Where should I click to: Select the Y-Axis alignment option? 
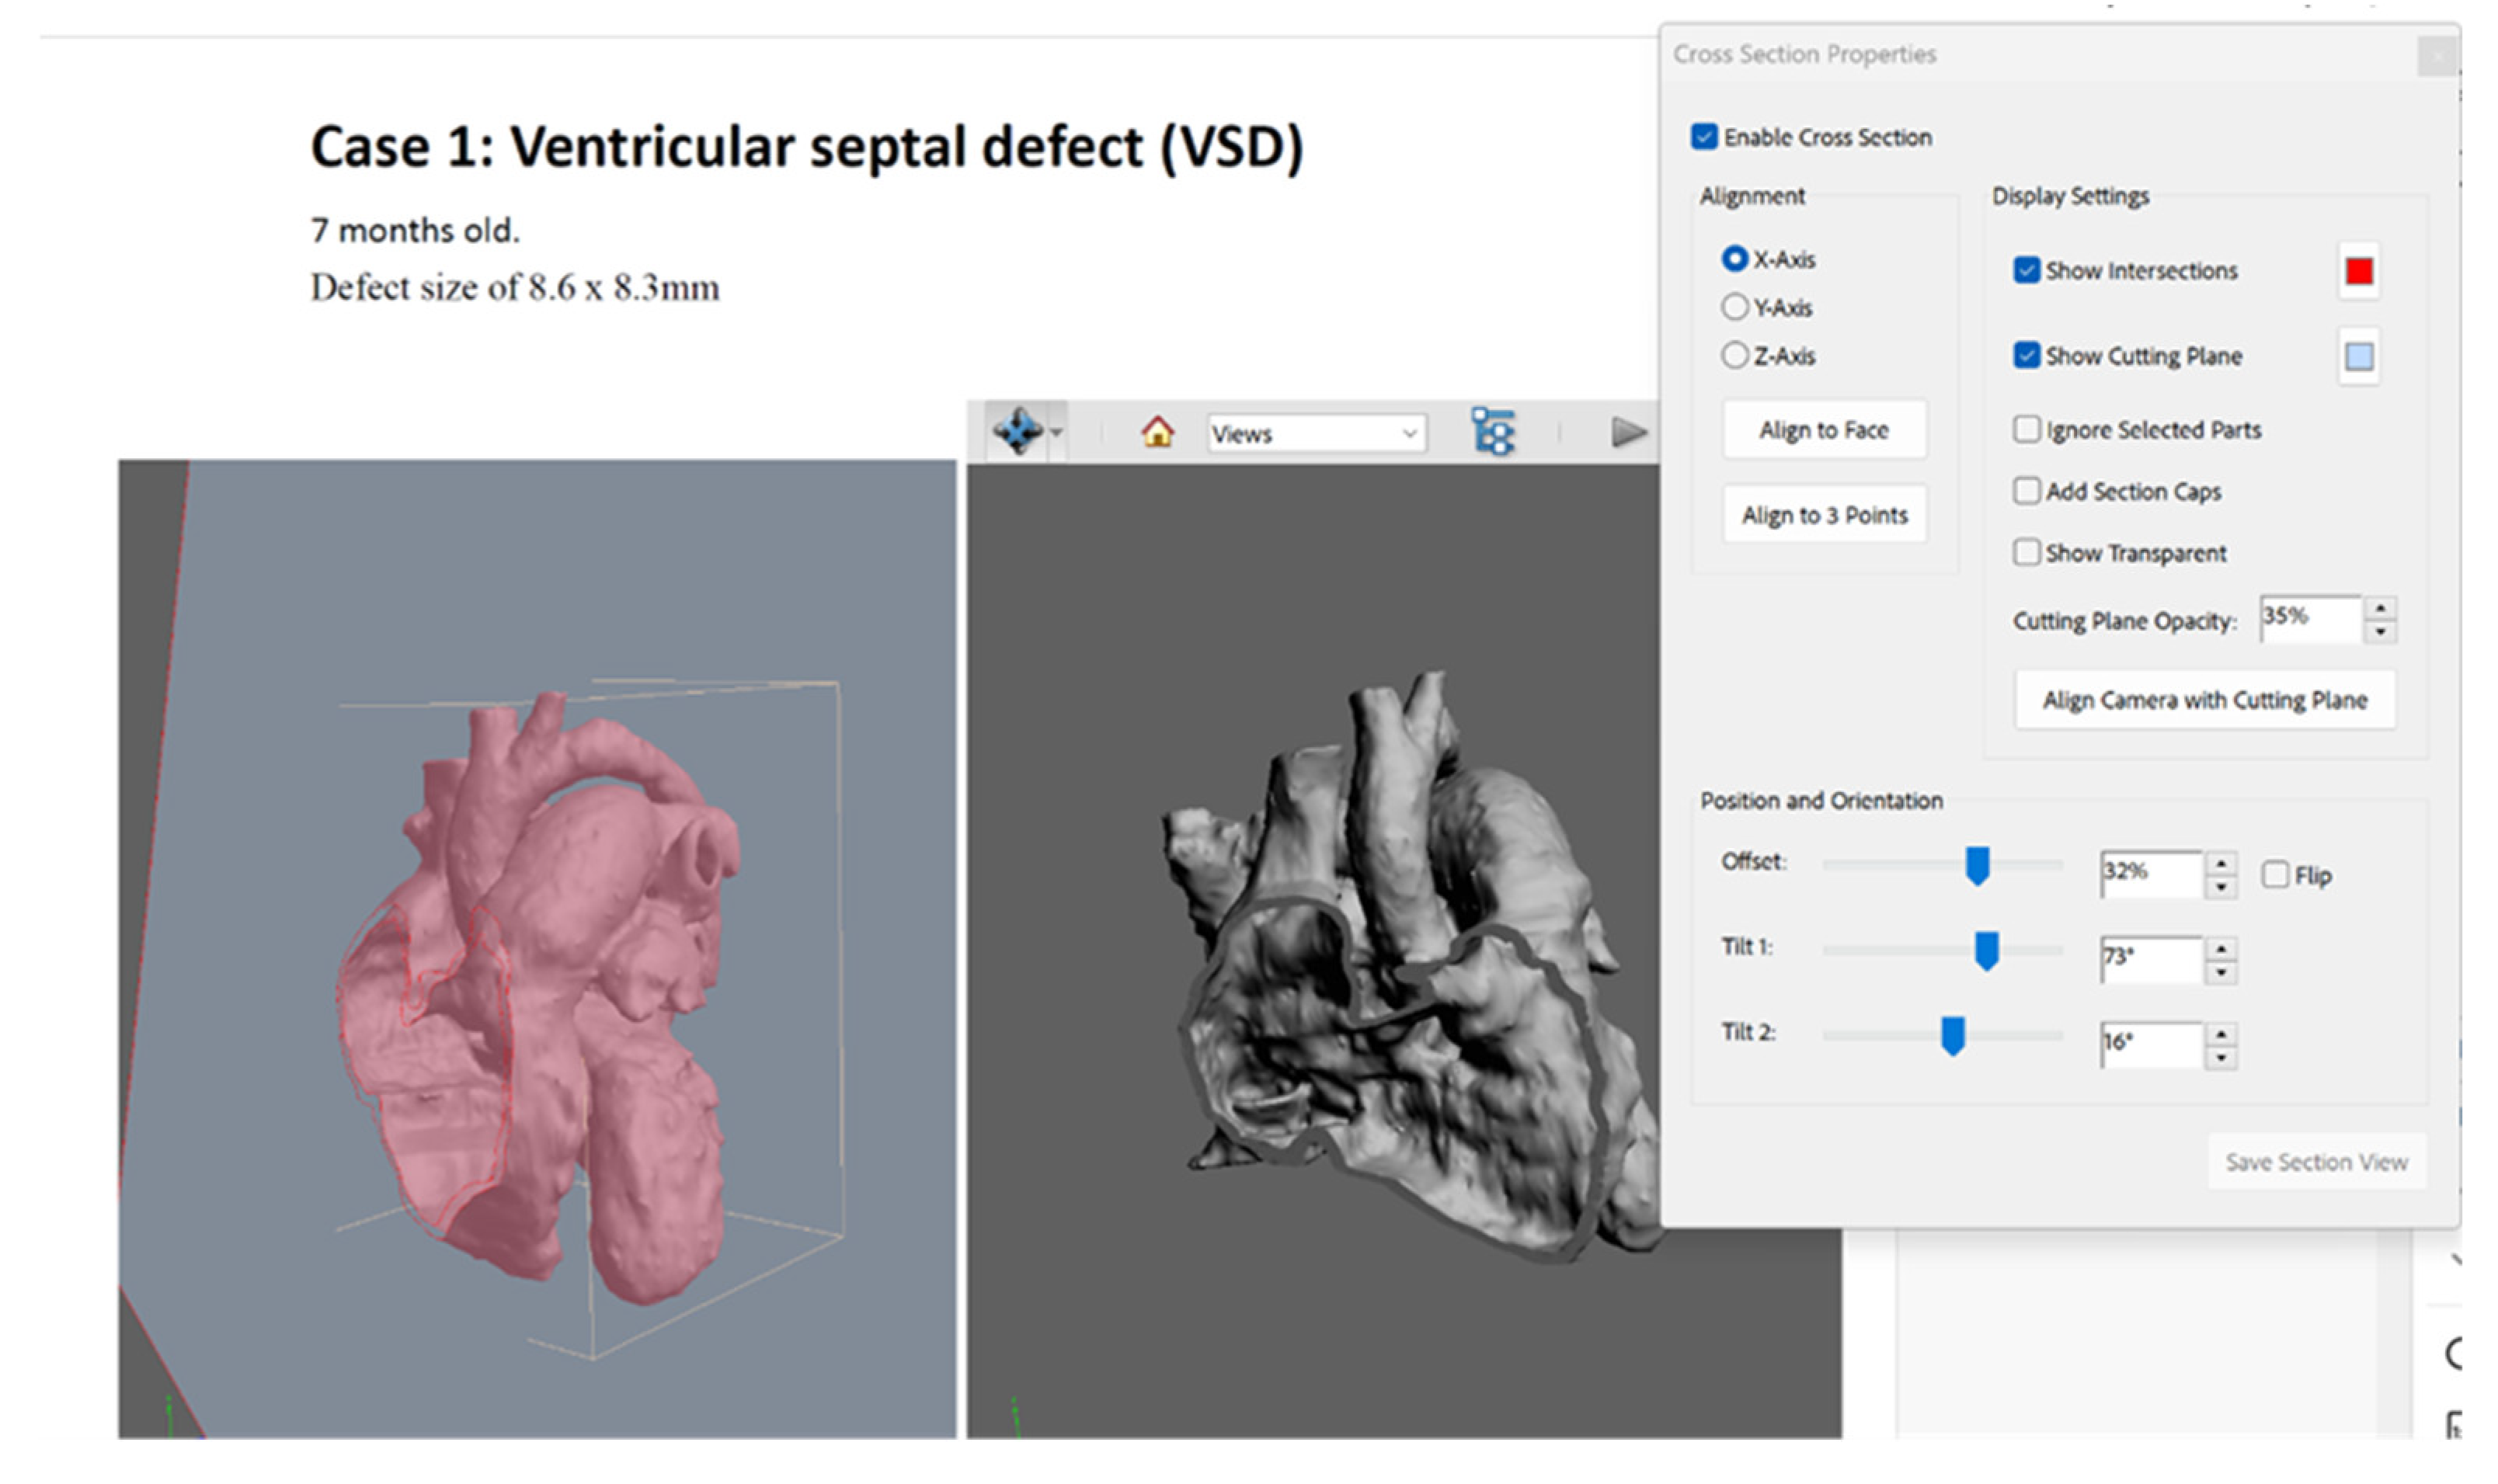(x=1734, y=307)
